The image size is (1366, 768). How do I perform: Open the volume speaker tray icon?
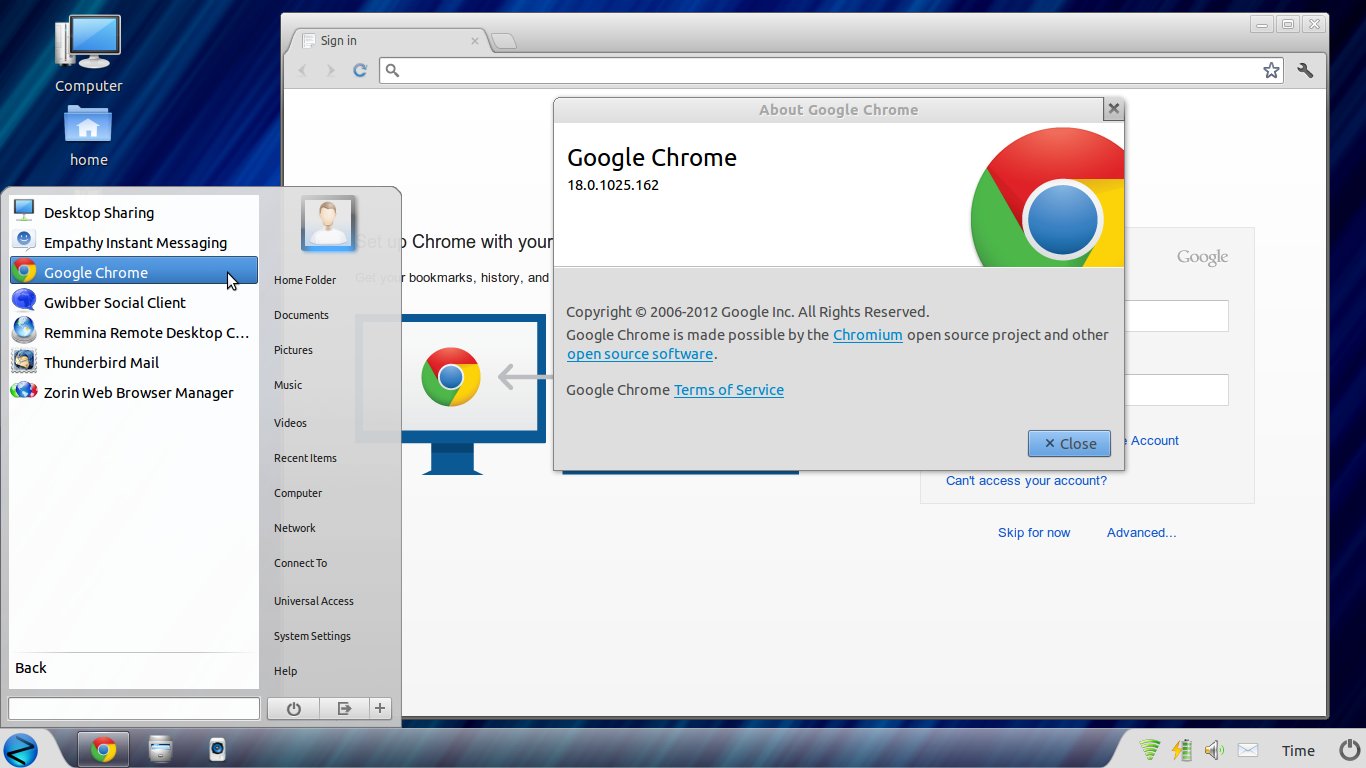tap(1214, 750)
